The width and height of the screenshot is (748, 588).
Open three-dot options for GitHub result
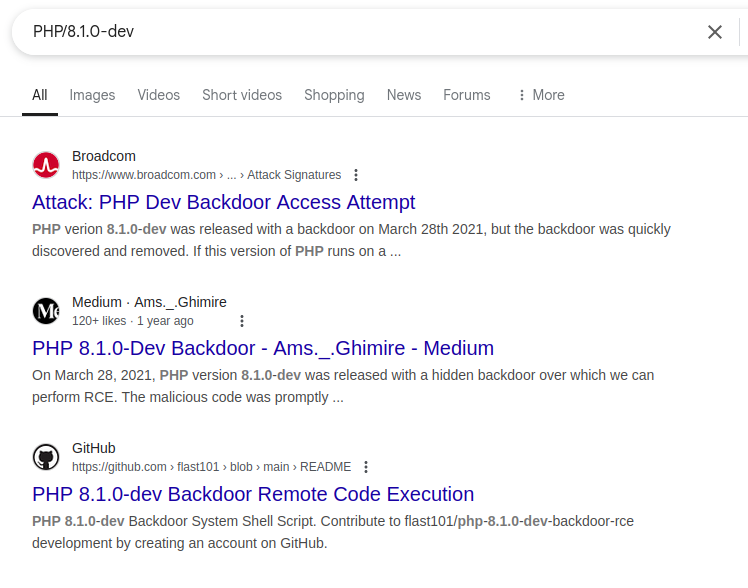click(366, 467)
